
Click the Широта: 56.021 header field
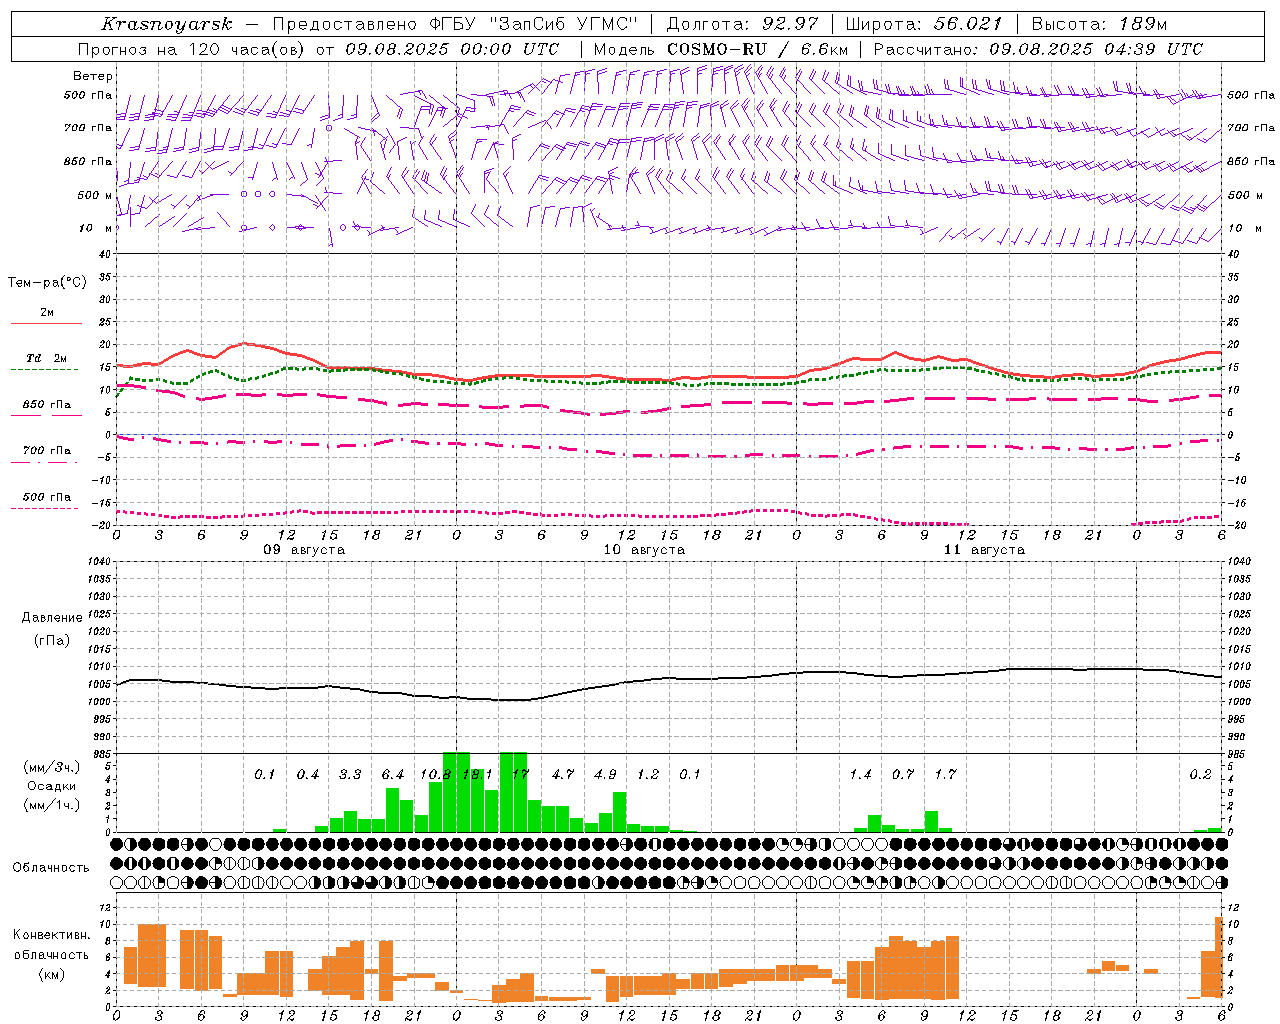pos(923,24)
